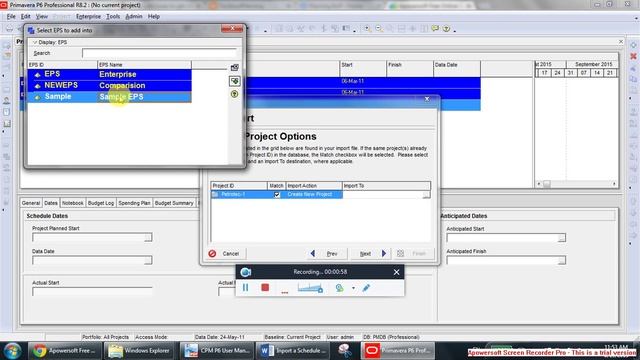The image size is (640, 360).
Task: Open the Data Date field picker
Action: [148, 260]
